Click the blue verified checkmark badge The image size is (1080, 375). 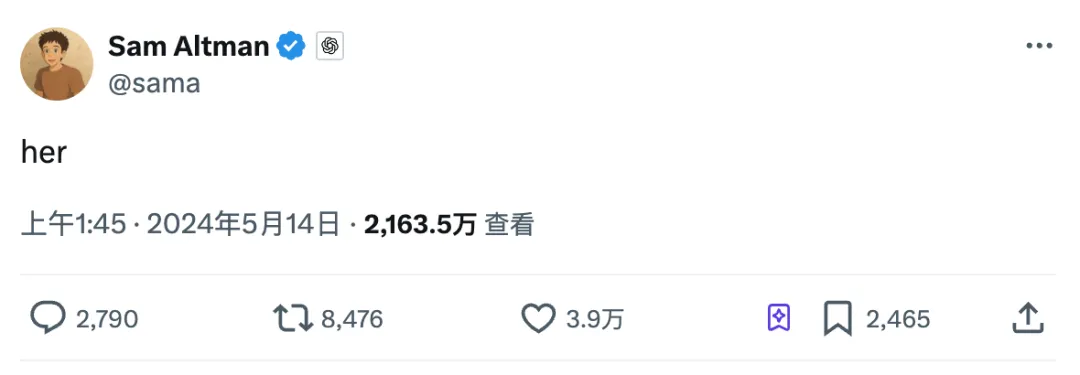[291, 46]
